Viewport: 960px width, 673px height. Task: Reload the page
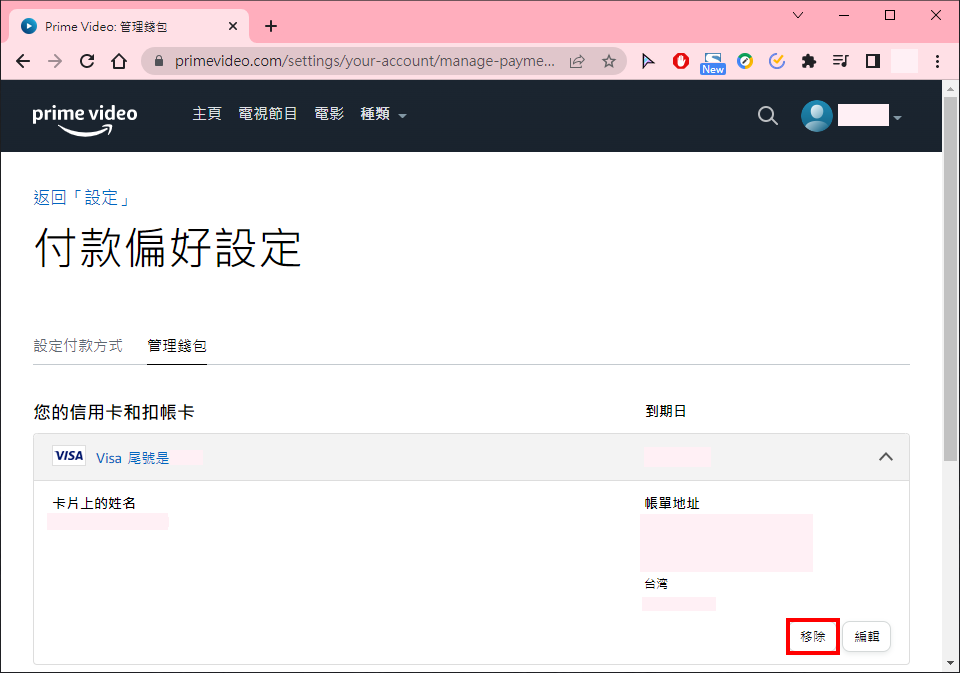click(x=87, y=61)
